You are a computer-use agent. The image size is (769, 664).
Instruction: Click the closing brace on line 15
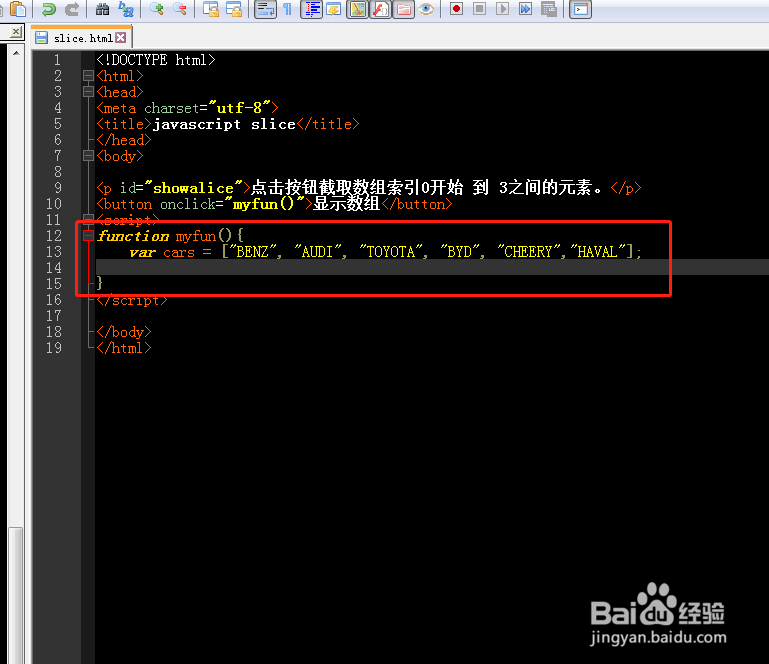pyautogui.click(x=100, y=283)
